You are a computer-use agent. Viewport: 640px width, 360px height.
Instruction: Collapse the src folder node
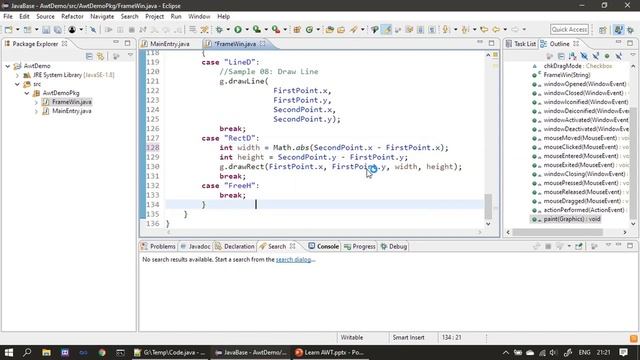tap(18, 84)
